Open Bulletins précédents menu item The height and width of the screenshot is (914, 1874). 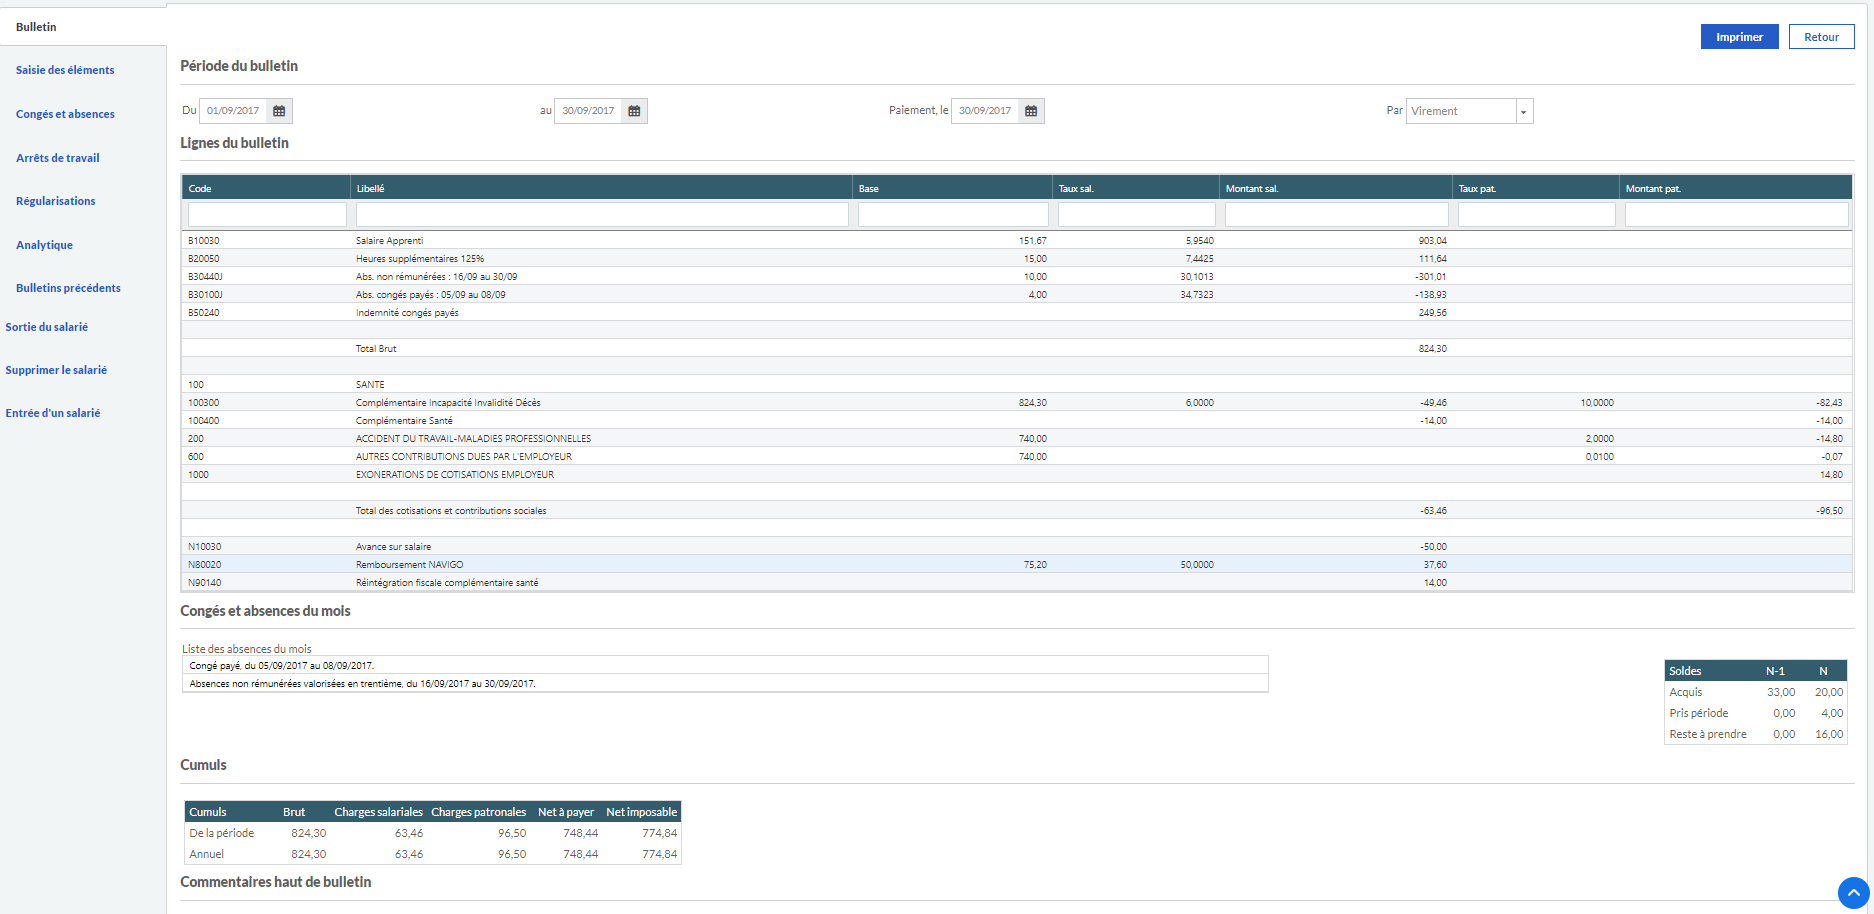[68, 288]
